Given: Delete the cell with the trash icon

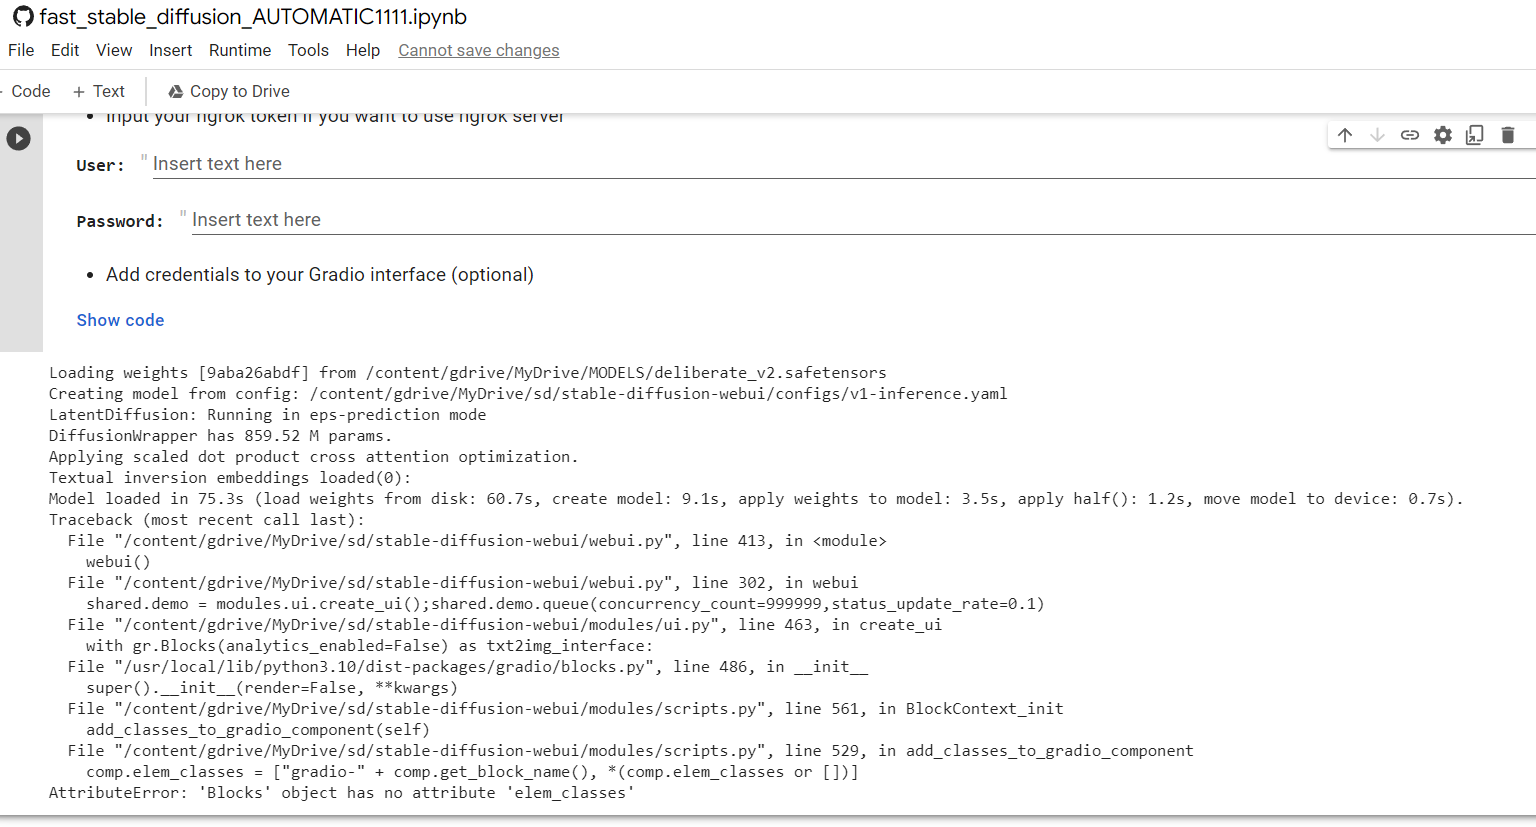Looking at the screenshot, I should point(1507,134).
